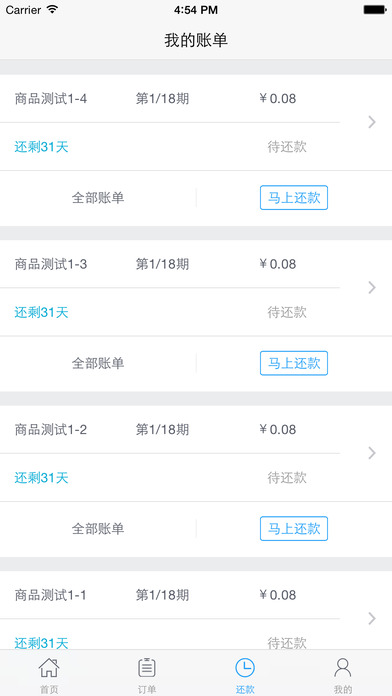
Task: Expand details chevron for 商品测试1-4
Action: (372, 122)
